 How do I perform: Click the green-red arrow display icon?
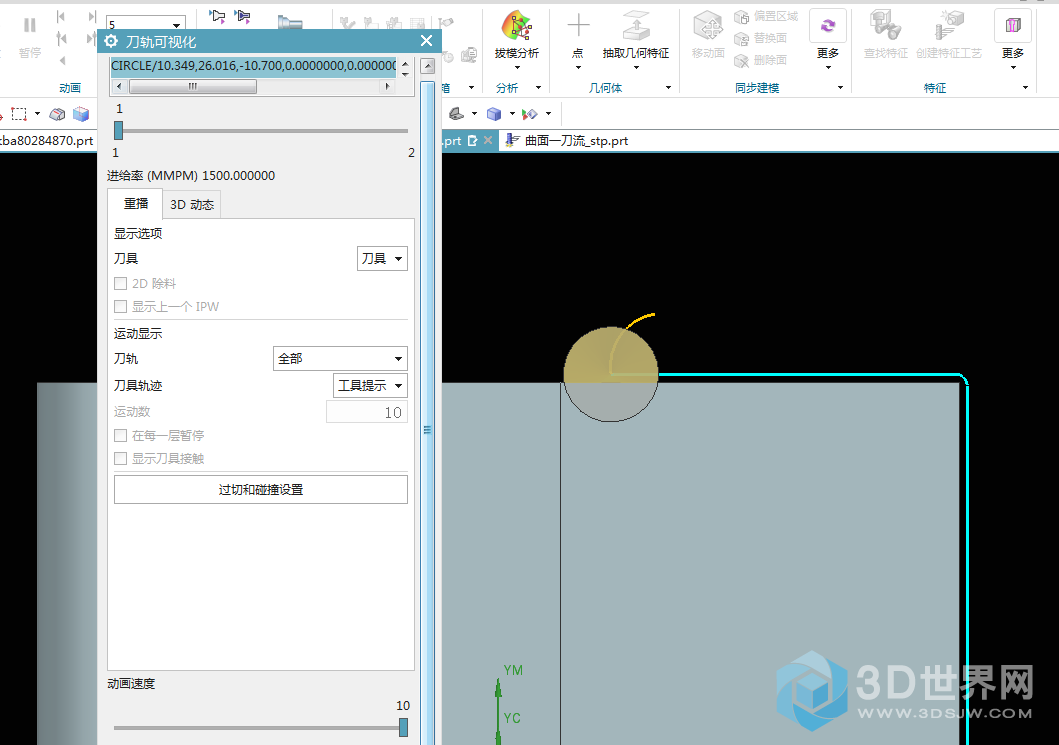coord(530,114)
